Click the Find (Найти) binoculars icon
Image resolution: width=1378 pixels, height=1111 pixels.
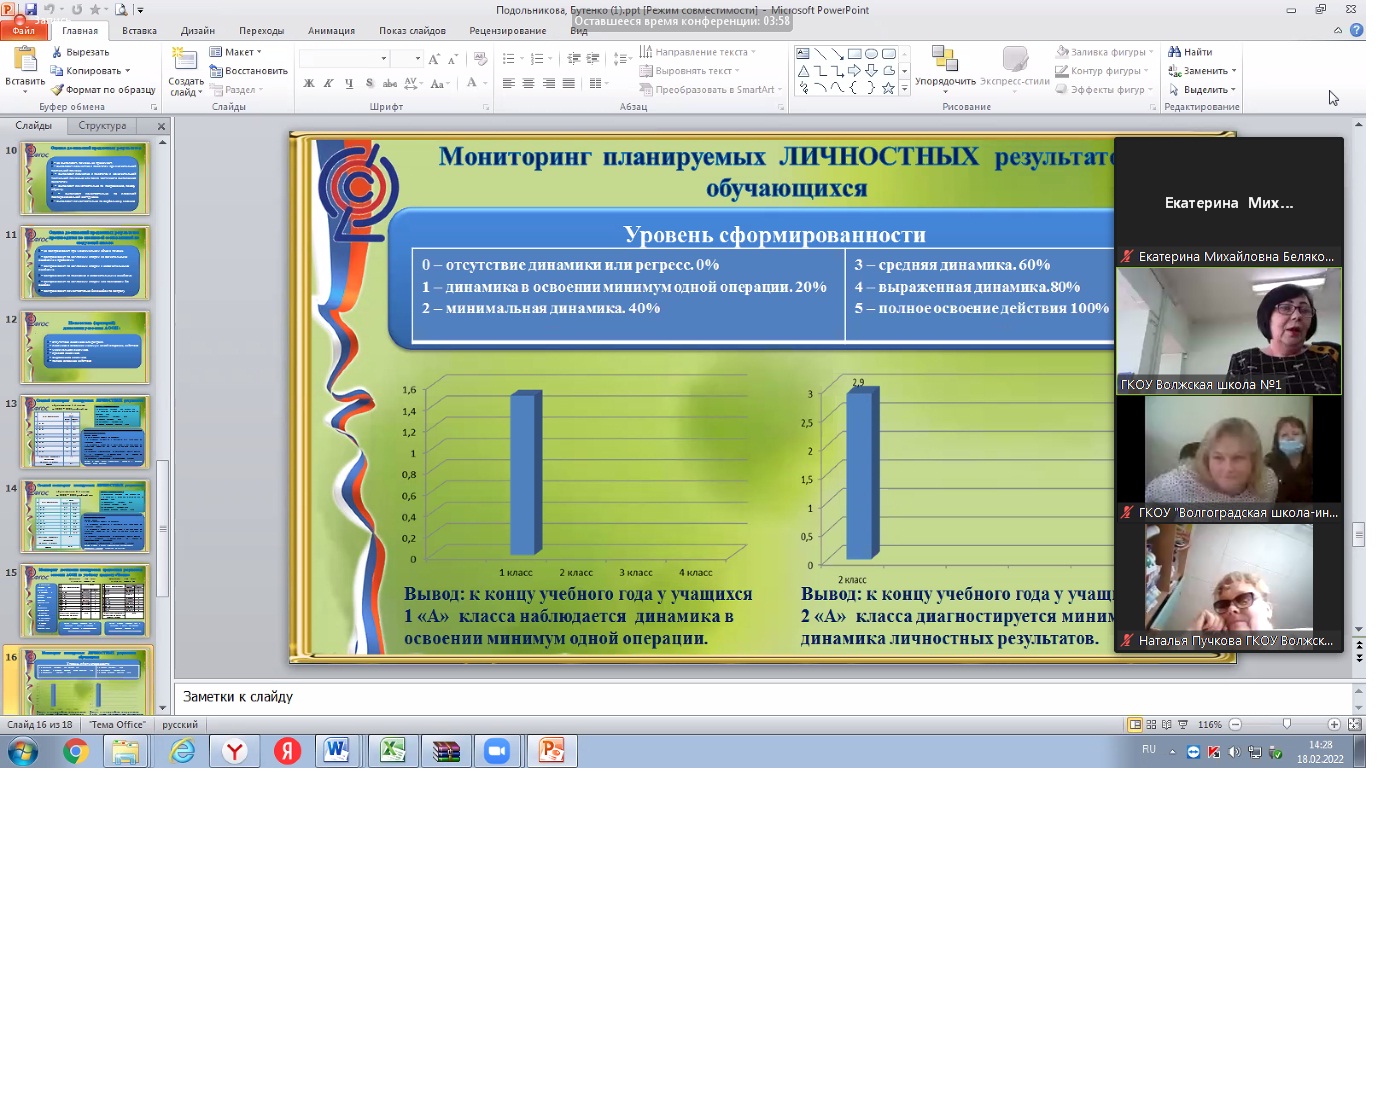click(1175, 52)
